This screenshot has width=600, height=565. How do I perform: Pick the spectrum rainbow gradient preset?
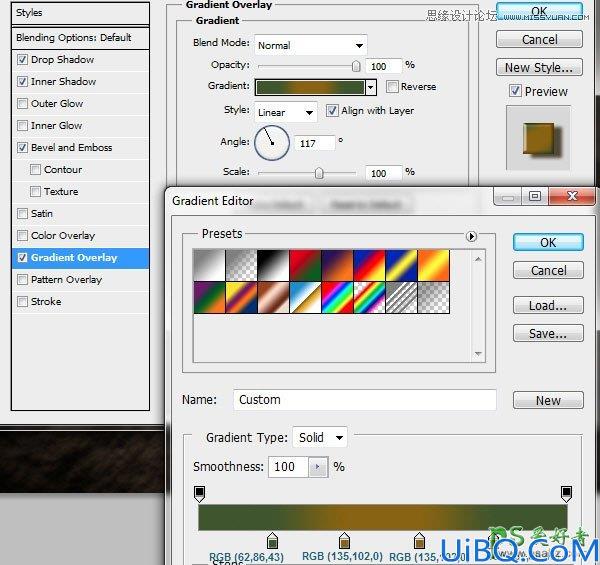point(338,298)
